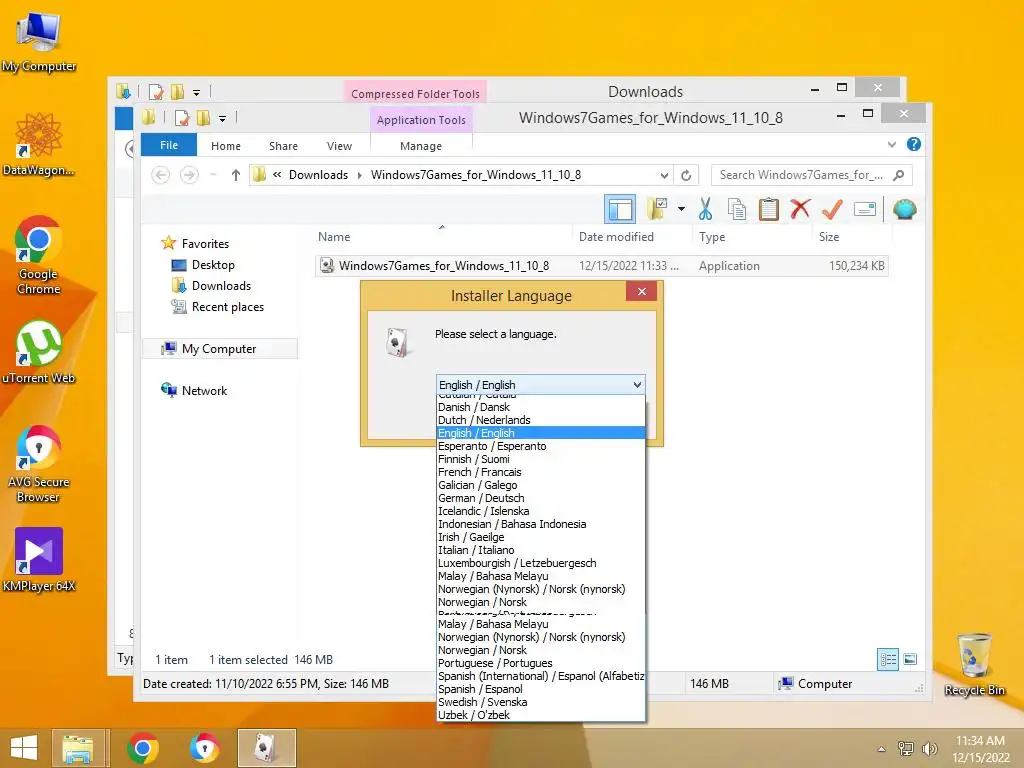This screenshot has width=1024, height=768.
Task: Click the Help question mark icon
Action: tap(914, 144)
